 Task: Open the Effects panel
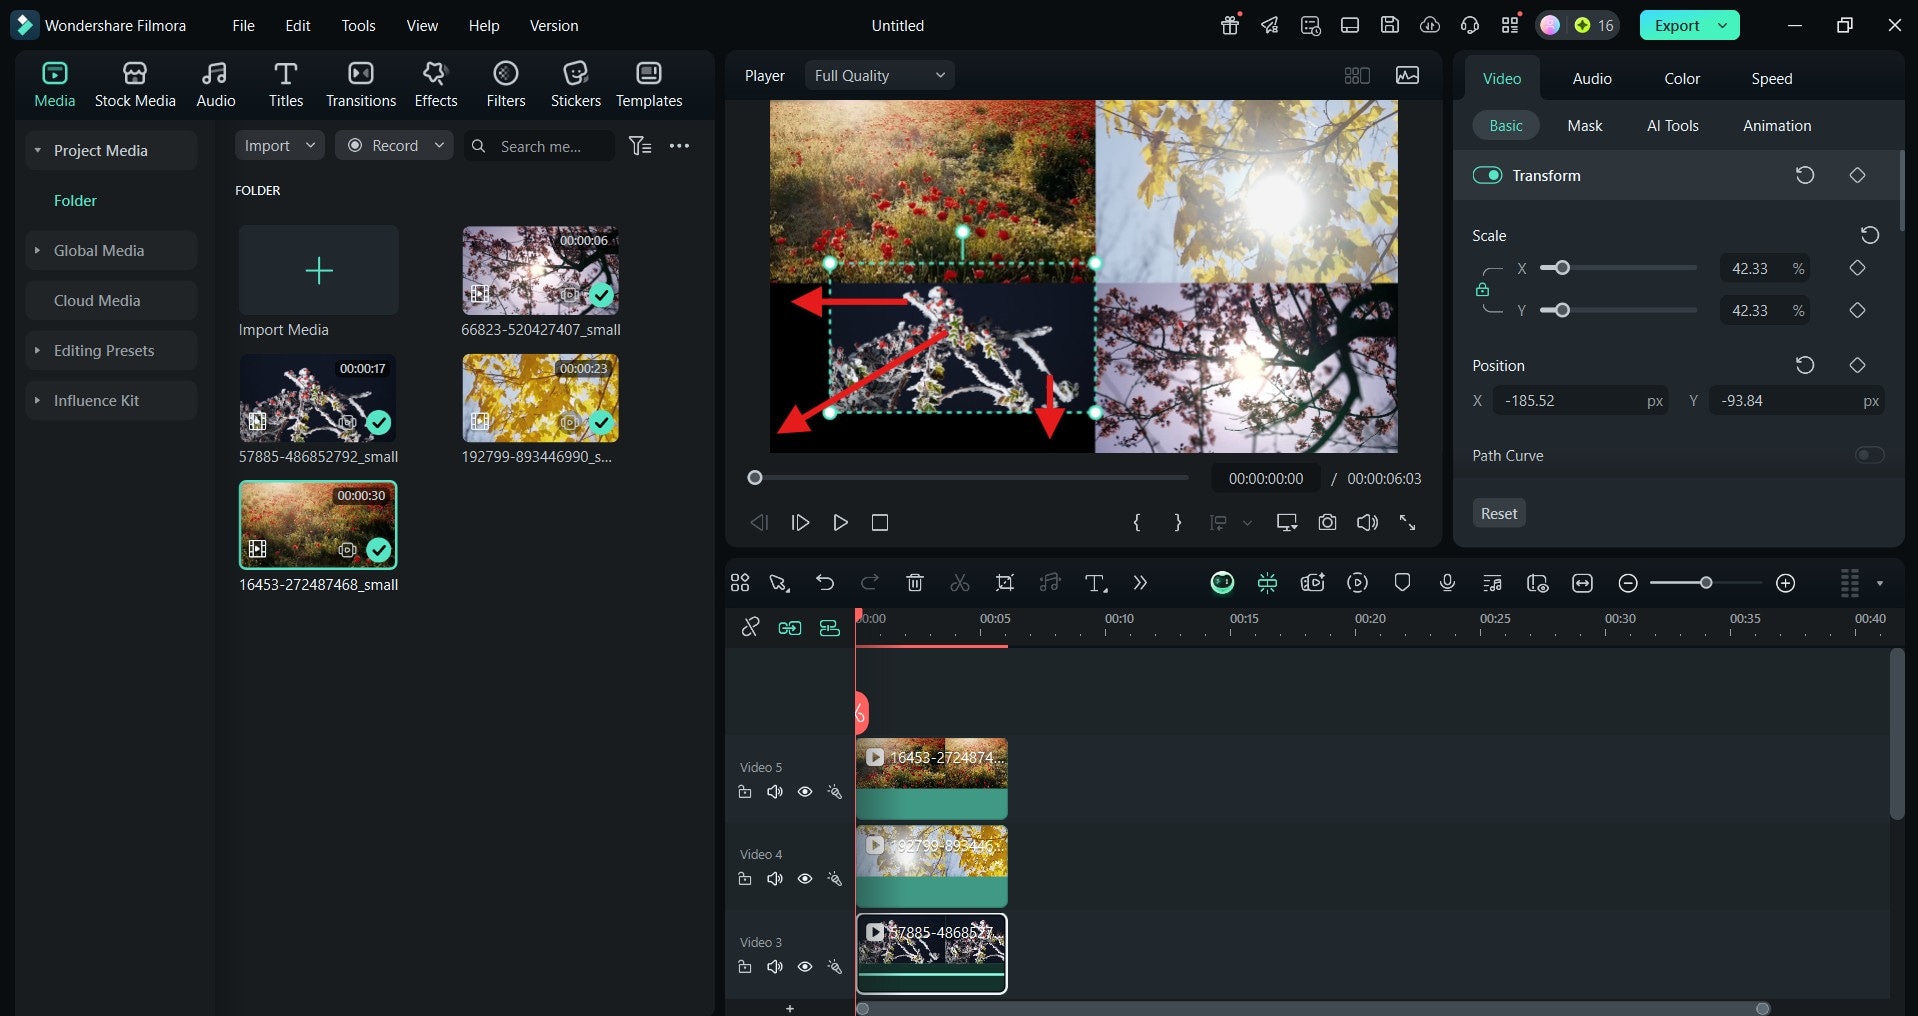point(435,84)
